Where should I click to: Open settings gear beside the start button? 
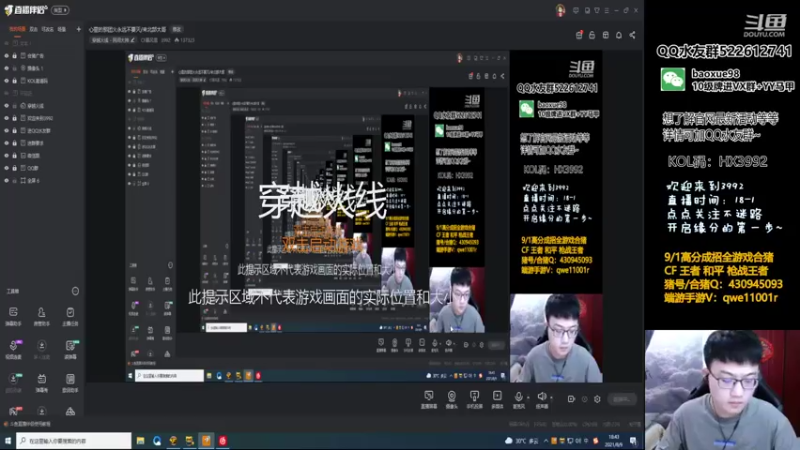(597, 399)
